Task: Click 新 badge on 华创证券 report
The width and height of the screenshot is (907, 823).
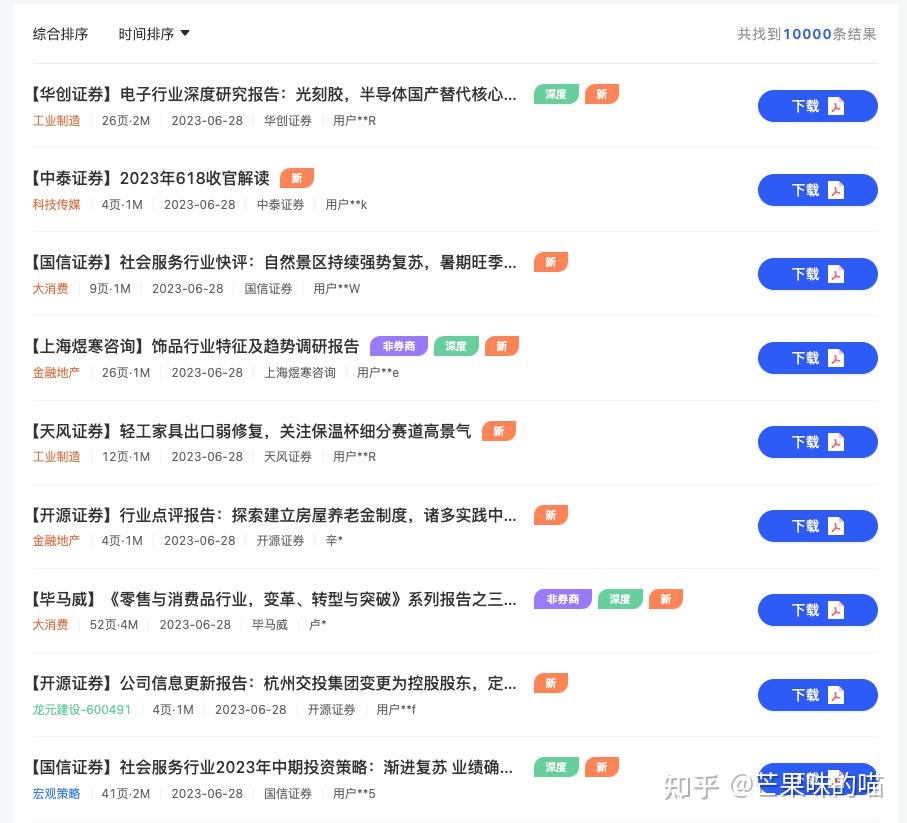Action: (602, 94)
